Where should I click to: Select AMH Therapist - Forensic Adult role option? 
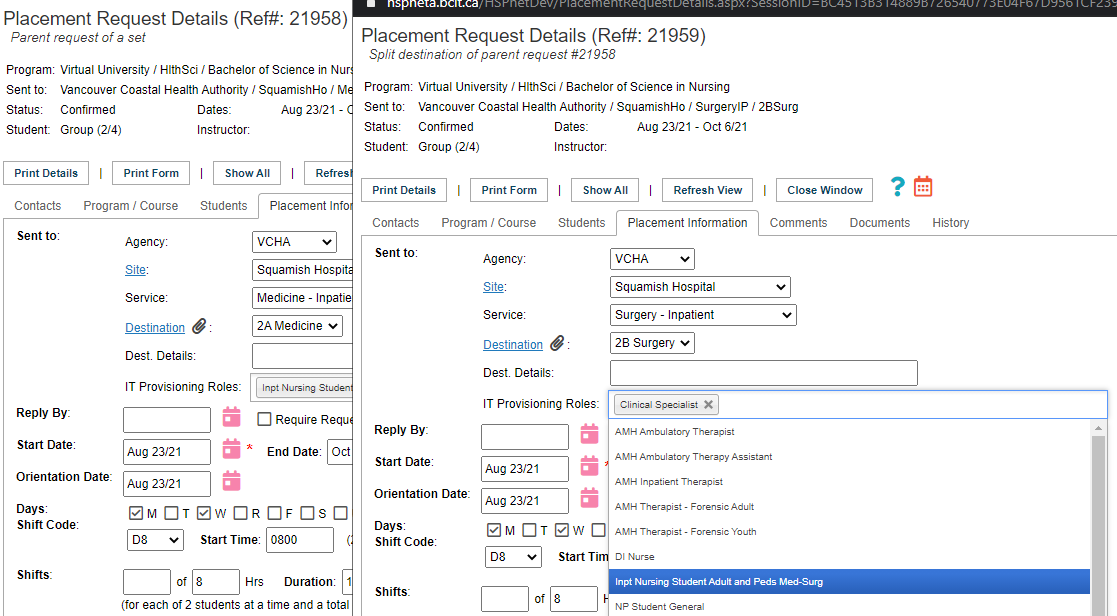(x=849, y=506)
